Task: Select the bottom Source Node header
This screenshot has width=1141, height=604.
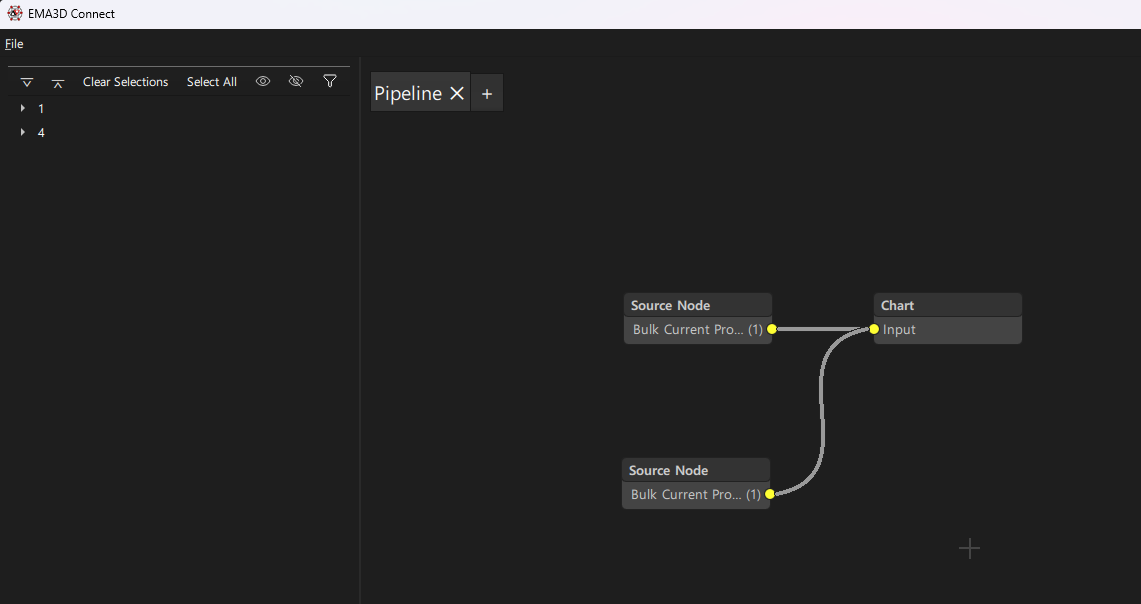Action: point(695,470)
